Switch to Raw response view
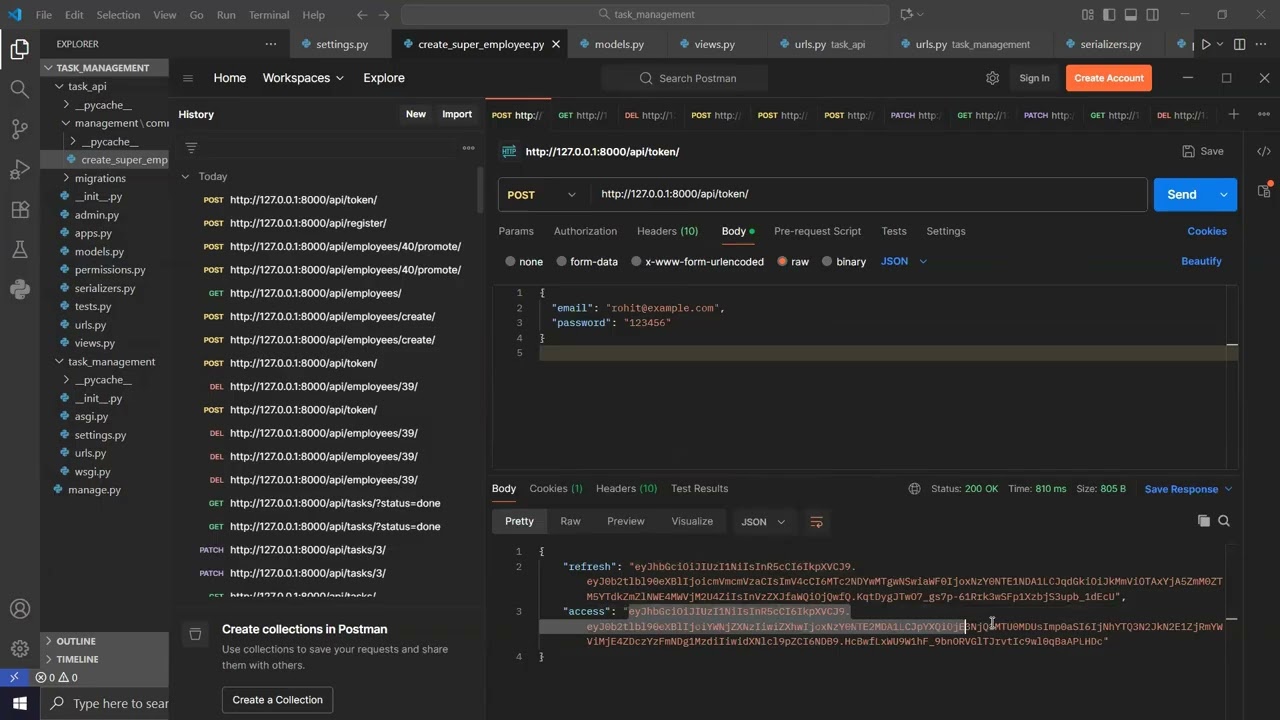This screenshot has height=720, width=1280. coord(570,521)
